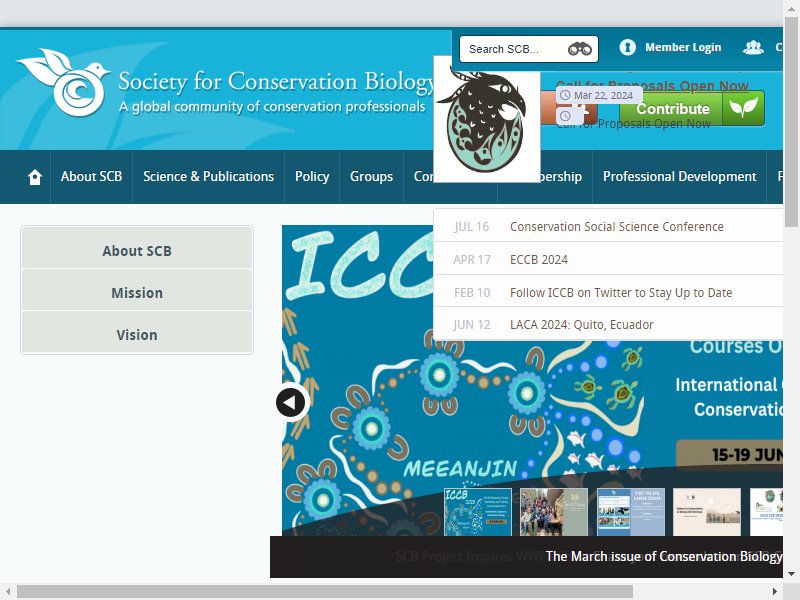Viewport: 800px width, 600px height.
Task: Click the home icon in navigation bar
Action: 35,177
